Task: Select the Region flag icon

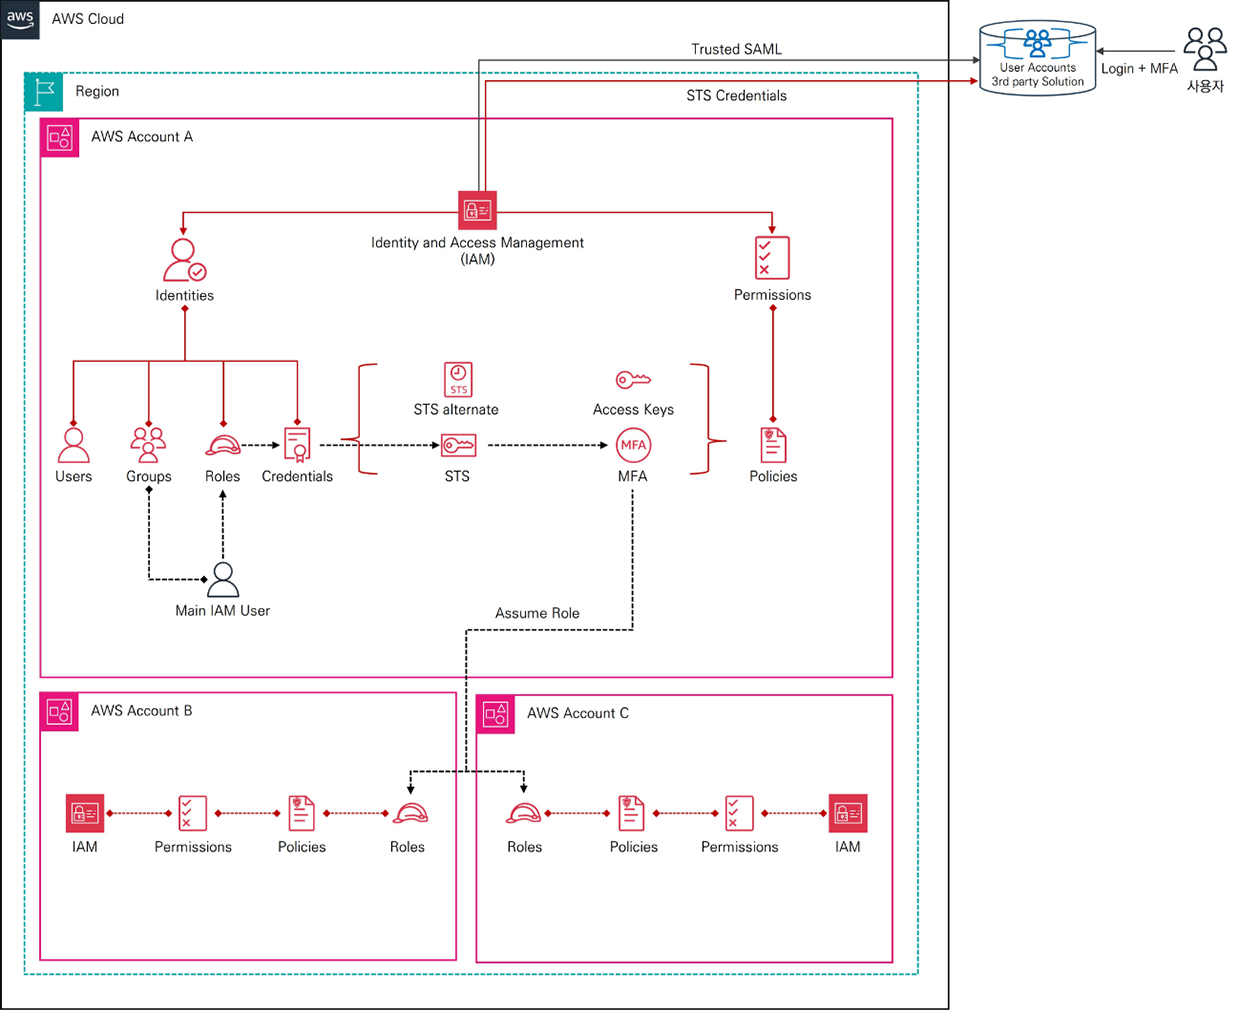Action: [44, 92]
